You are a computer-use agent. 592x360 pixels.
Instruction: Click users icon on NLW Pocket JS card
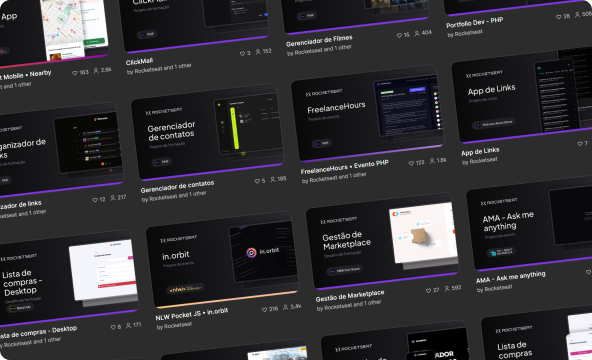(x=286, y=307)
